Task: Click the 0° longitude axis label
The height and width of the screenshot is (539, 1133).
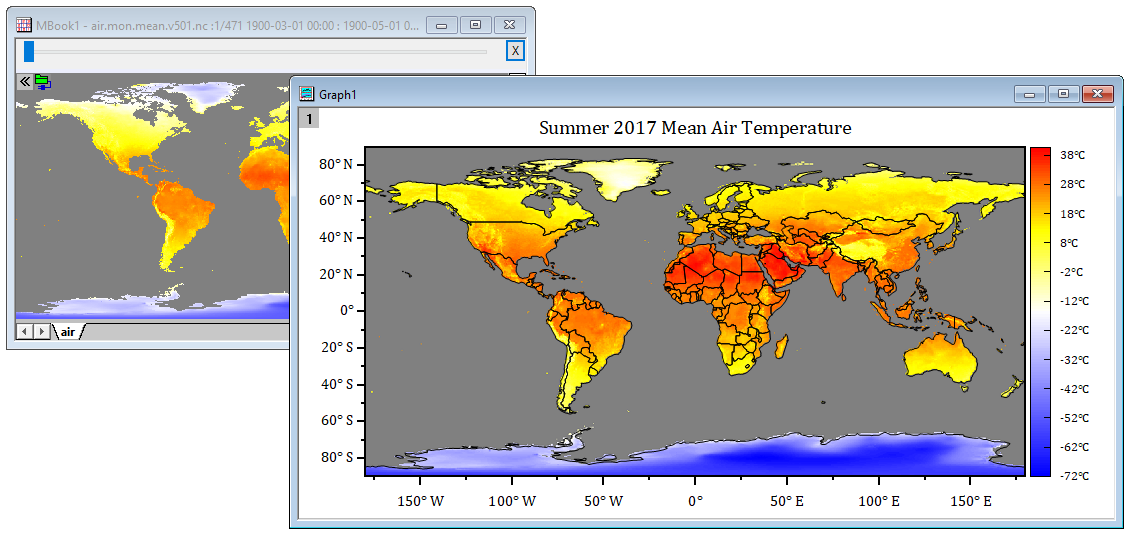Action: click(694, 501)
